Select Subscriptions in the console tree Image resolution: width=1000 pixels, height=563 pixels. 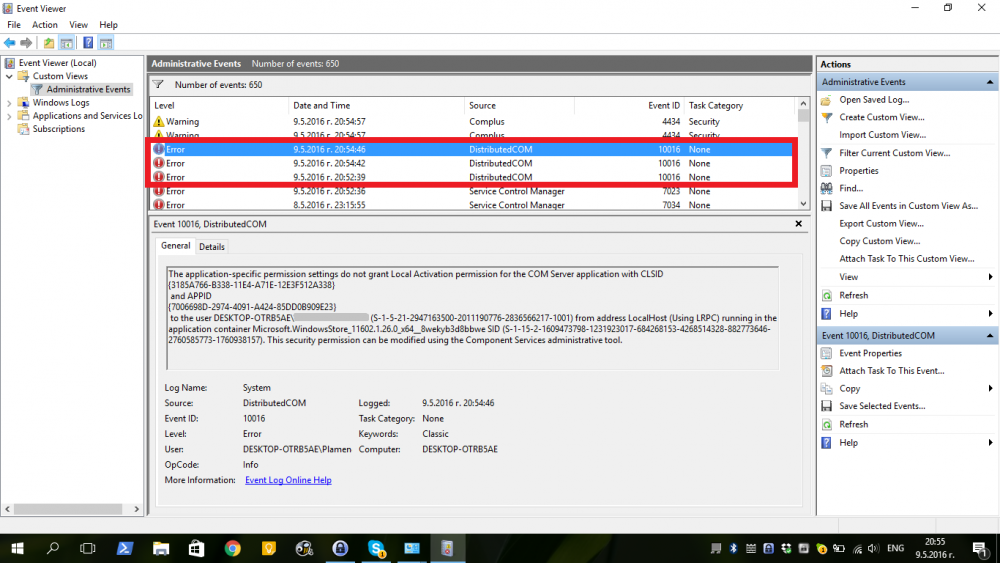(x=59, y=129)
